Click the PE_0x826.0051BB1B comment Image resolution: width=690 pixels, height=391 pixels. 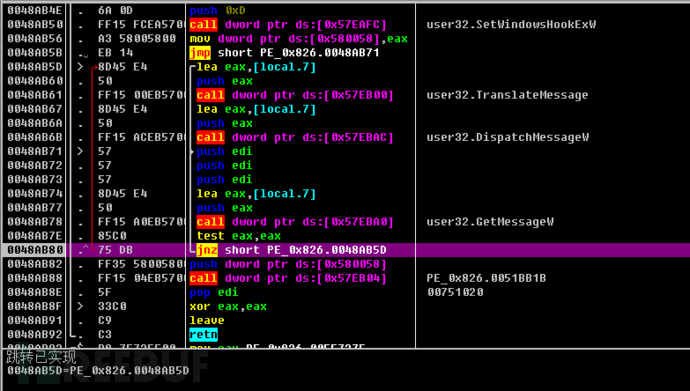486,278
